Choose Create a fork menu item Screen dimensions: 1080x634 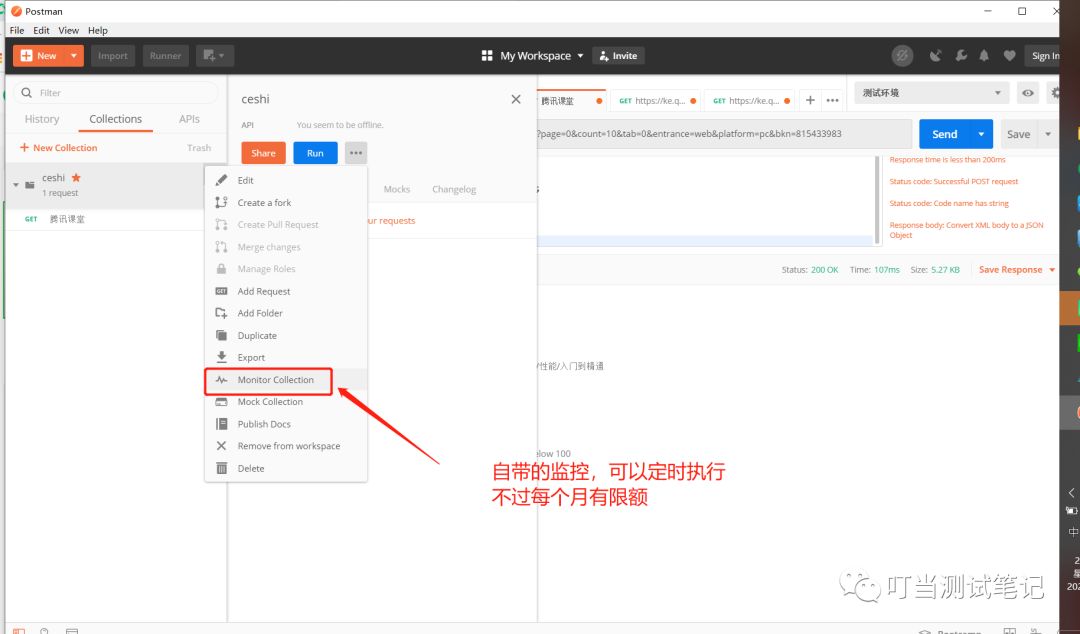click(x=286, y=203)
